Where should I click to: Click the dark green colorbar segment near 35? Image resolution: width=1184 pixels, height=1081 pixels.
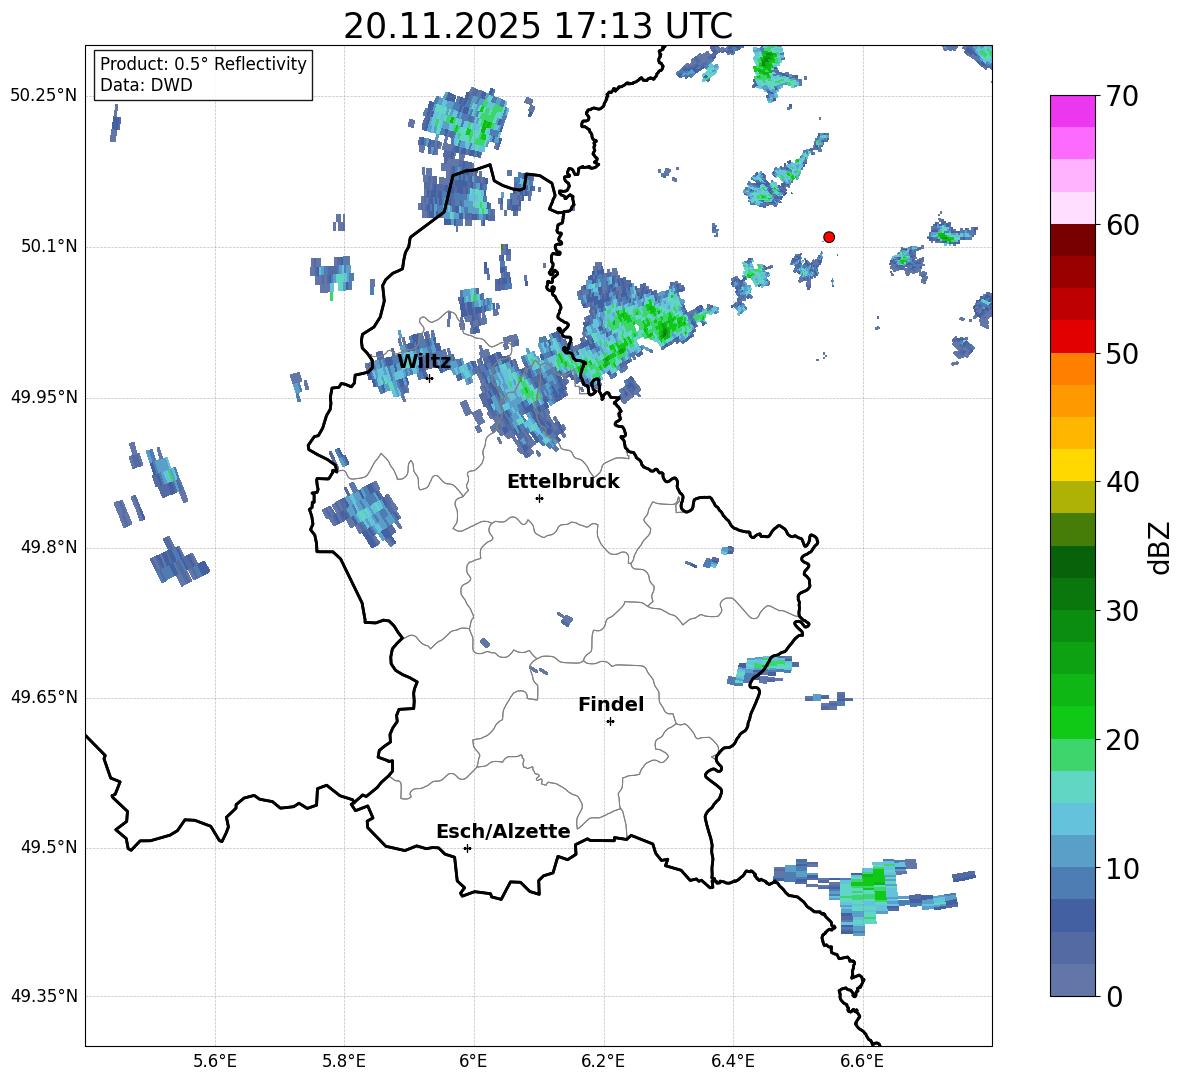pyautogui.click(x=1072, y=562)
